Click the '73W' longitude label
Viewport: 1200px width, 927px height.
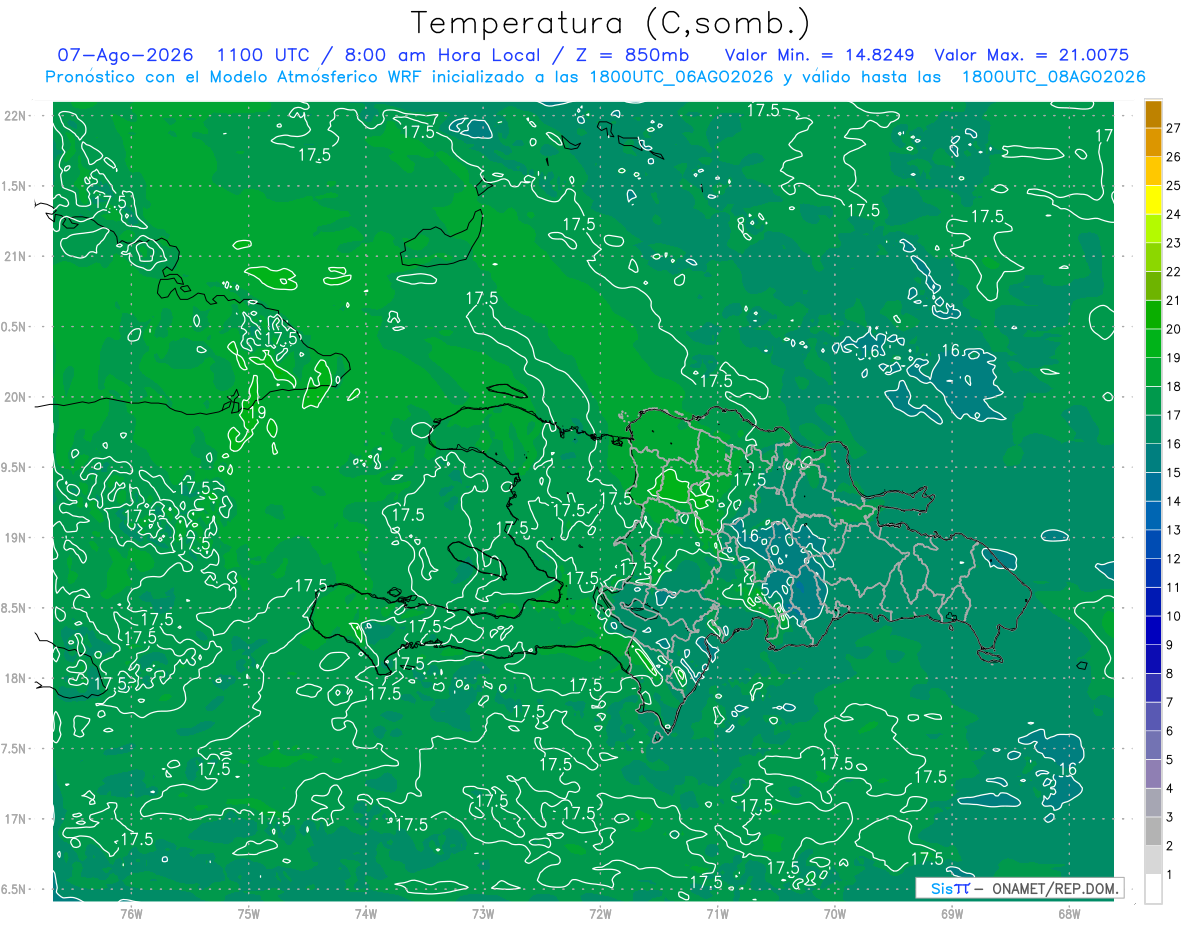(x=483, y=913)
